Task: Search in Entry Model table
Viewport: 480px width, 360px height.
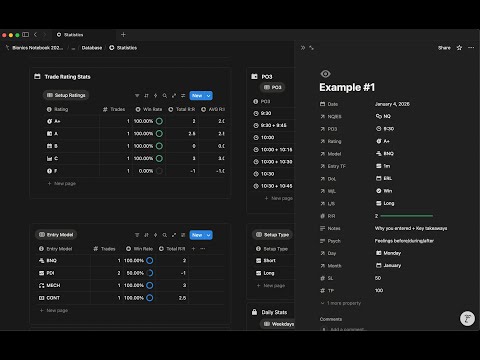Action: pos(165,235)
